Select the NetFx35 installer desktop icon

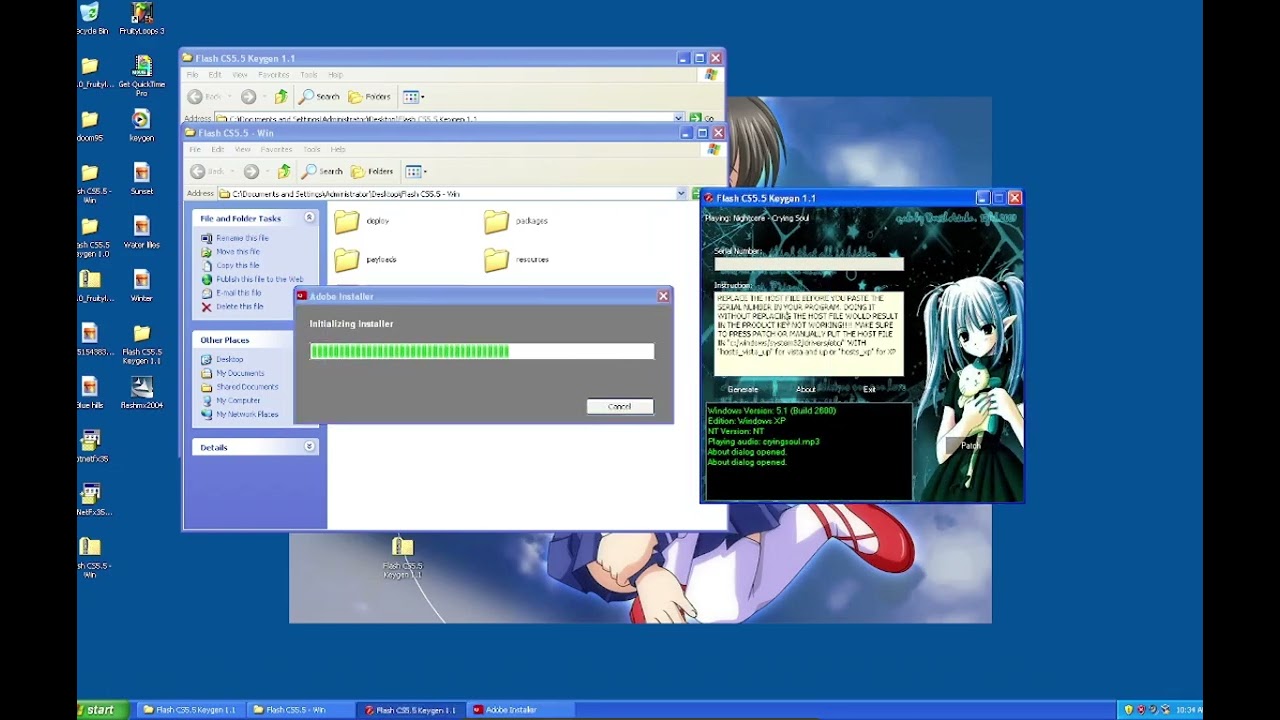coord(91,498)
